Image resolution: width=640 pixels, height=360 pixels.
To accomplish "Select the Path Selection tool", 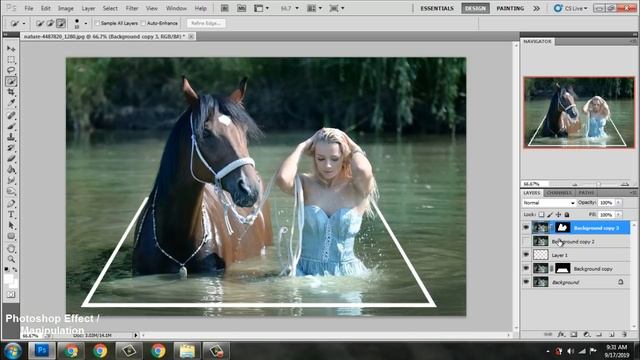I will (11, 225).
